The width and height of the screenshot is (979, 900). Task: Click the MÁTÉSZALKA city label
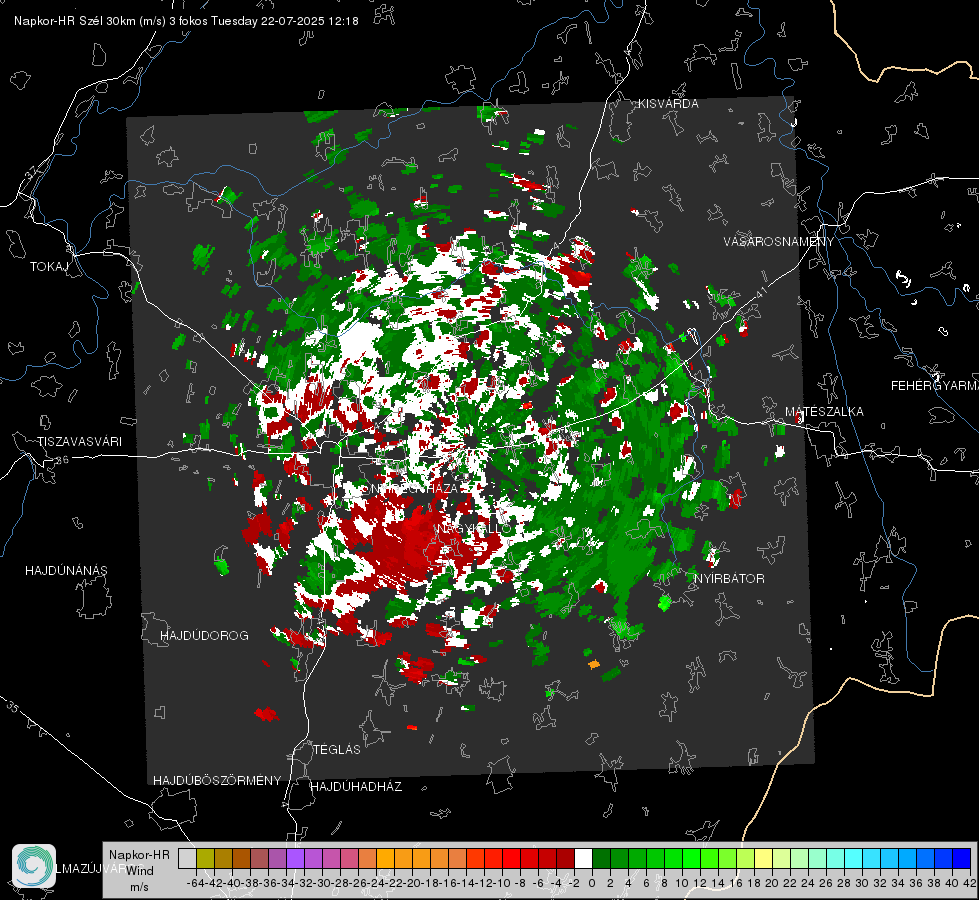(824, 412)
